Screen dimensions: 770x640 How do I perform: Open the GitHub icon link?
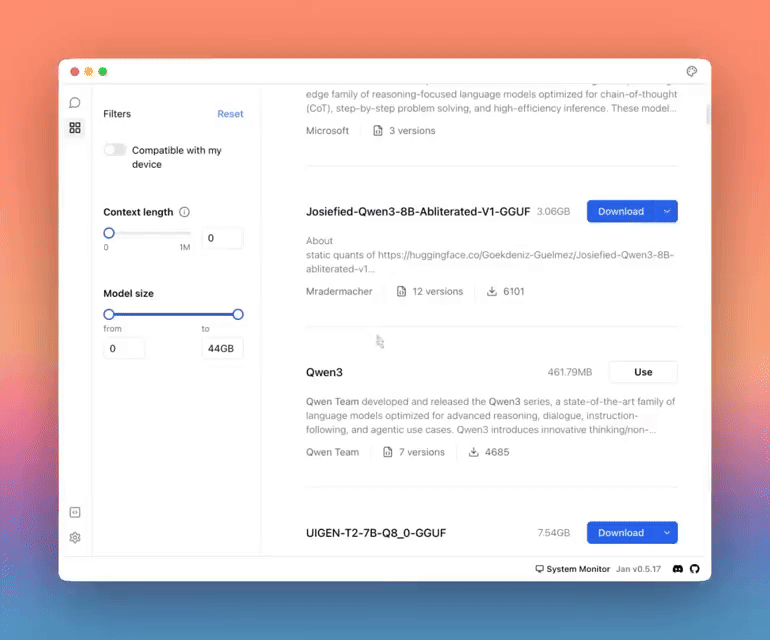(x=695, y=569)
